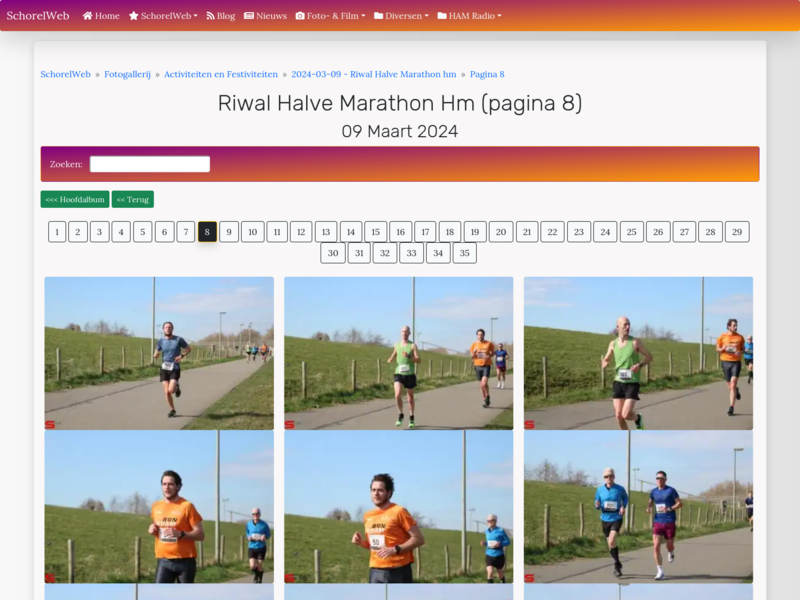Expand the Foto- & Film dropdown

tap(331, 16)
